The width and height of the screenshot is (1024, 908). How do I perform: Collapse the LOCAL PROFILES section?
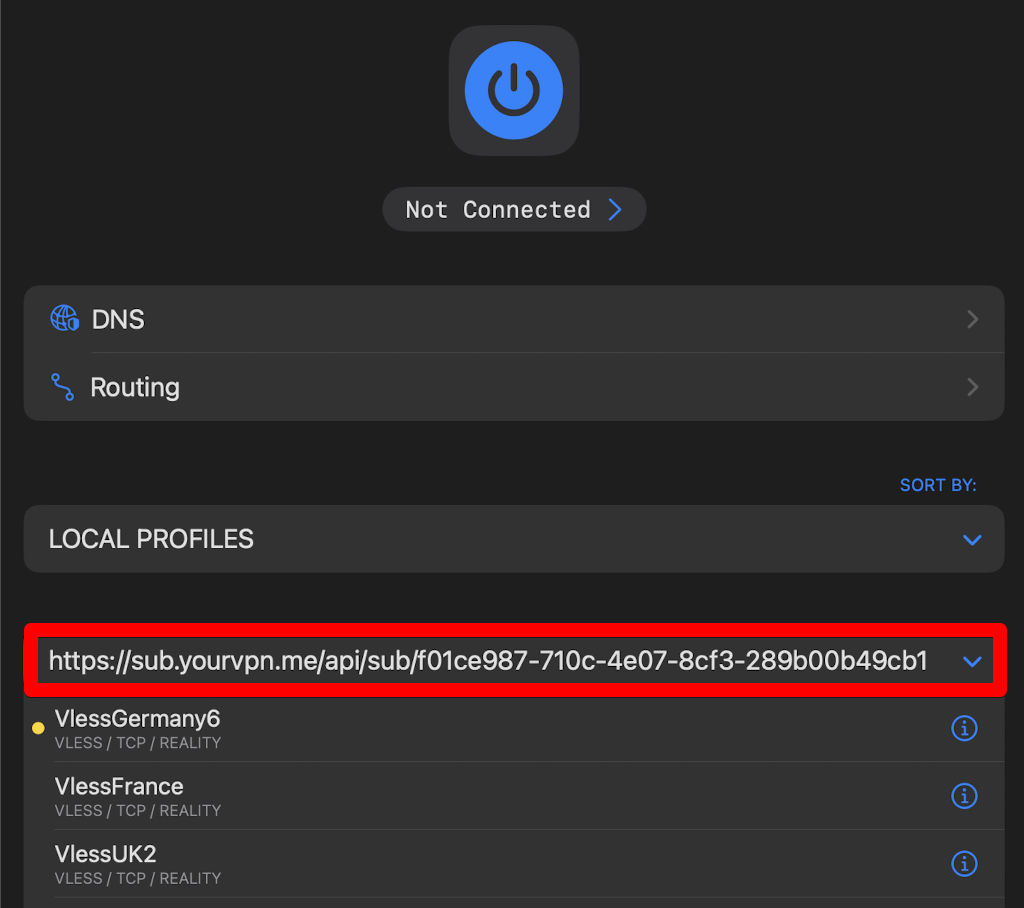click(971, 539)
